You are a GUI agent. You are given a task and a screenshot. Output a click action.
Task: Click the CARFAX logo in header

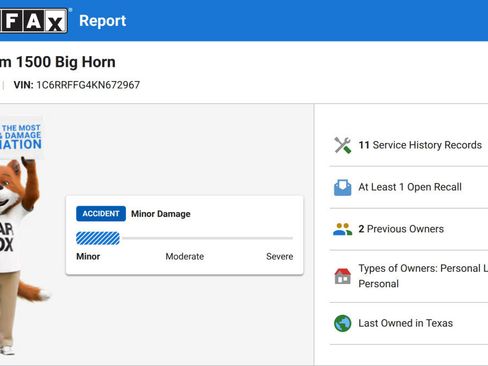(x=33, y=21)
